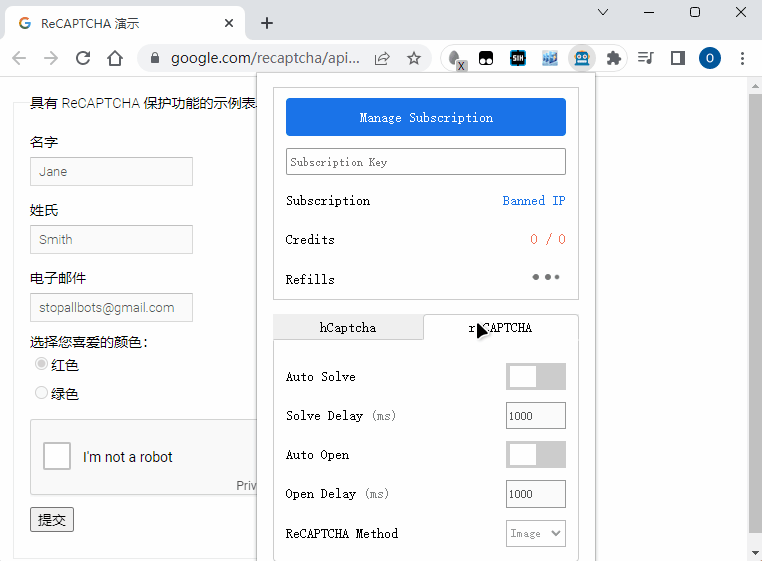The height and width of the screenshot is (561, 762).
Task: Click the Refills label text
Action: coord(310,280)
